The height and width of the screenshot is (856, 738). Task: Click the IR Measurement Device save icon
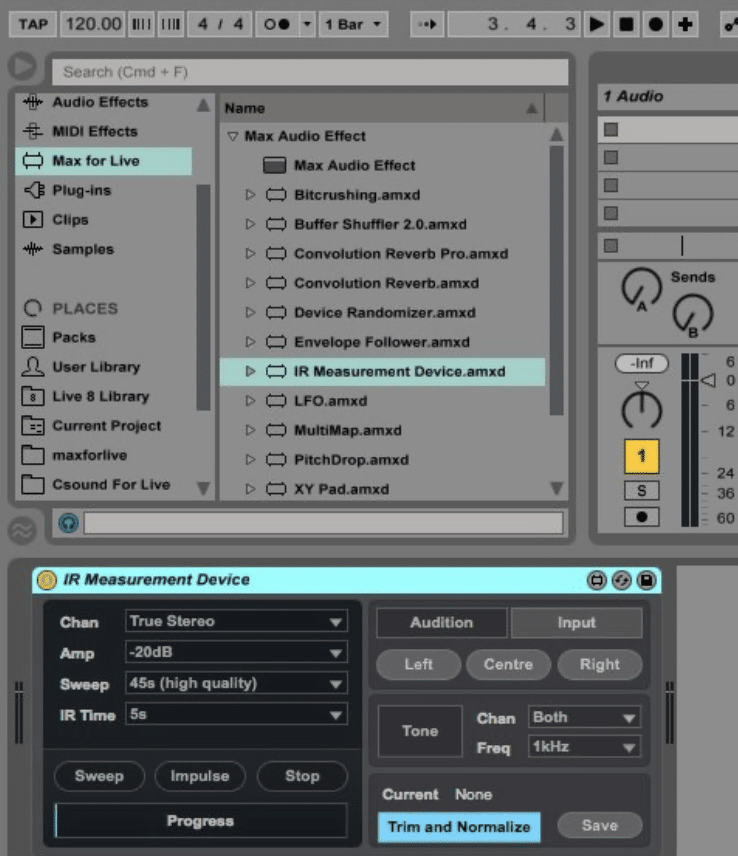(x=646, y=580)
